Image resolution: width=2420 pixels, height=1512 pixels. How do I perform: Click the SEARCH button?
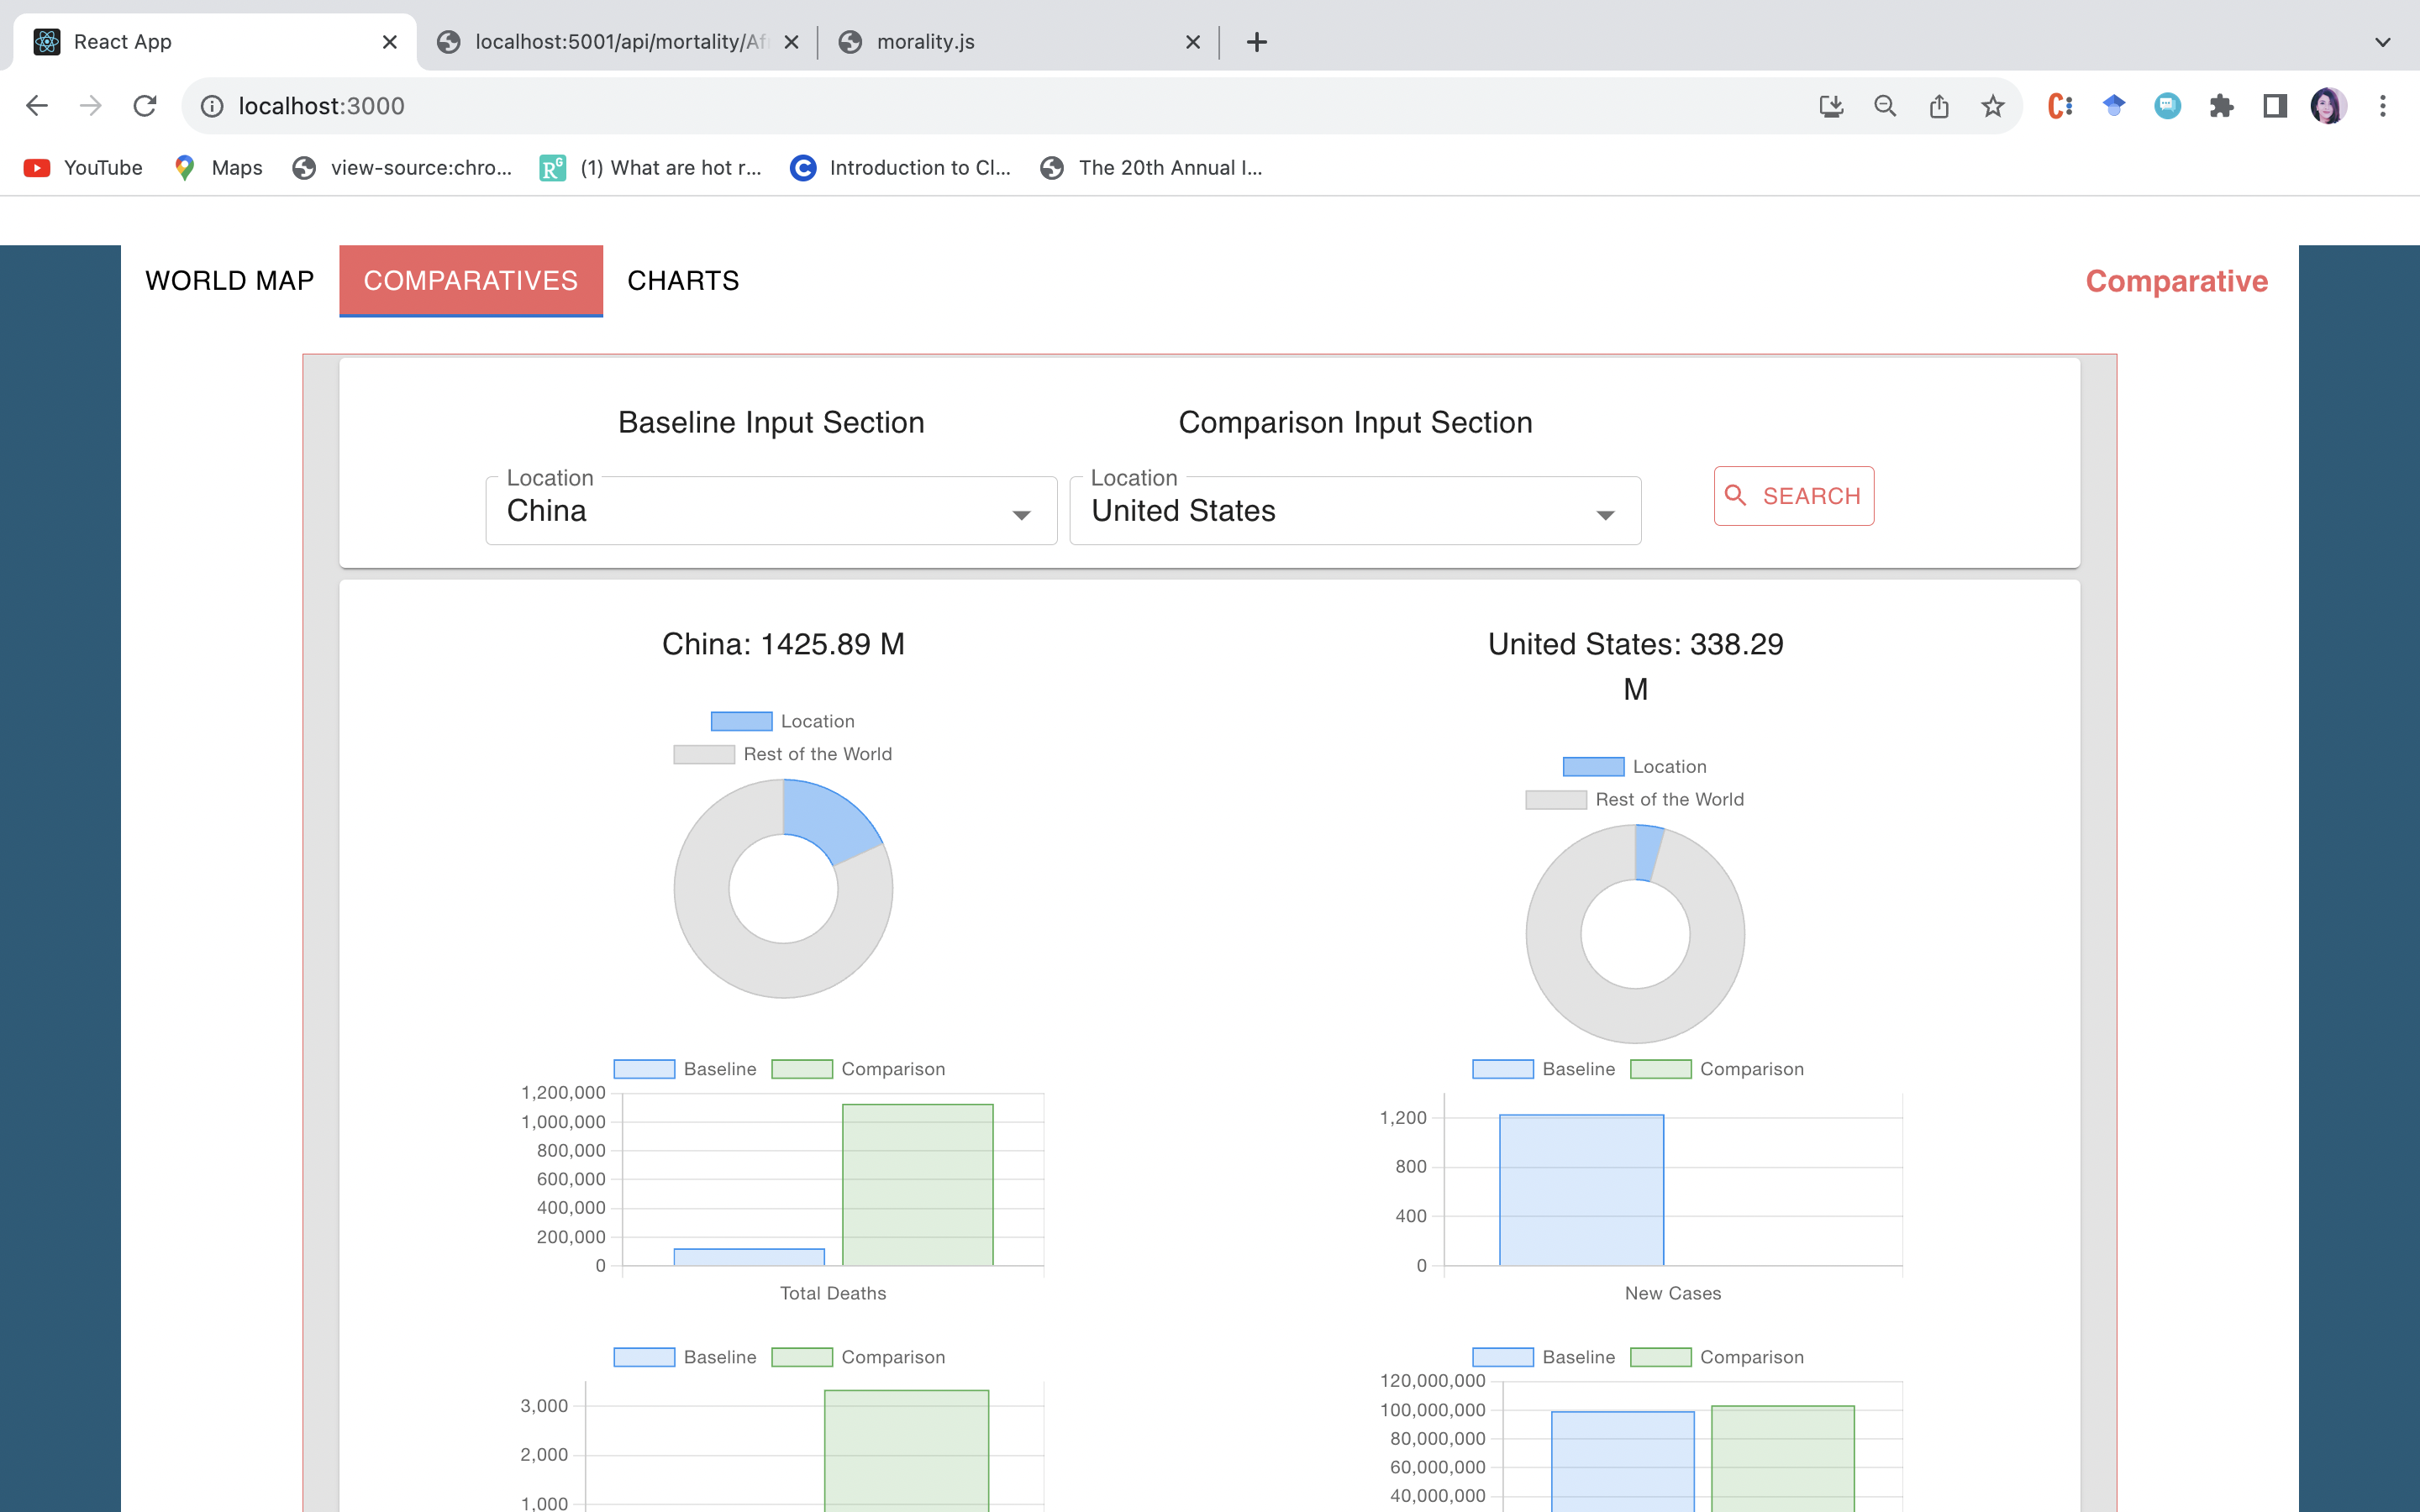click(1793, 496)
